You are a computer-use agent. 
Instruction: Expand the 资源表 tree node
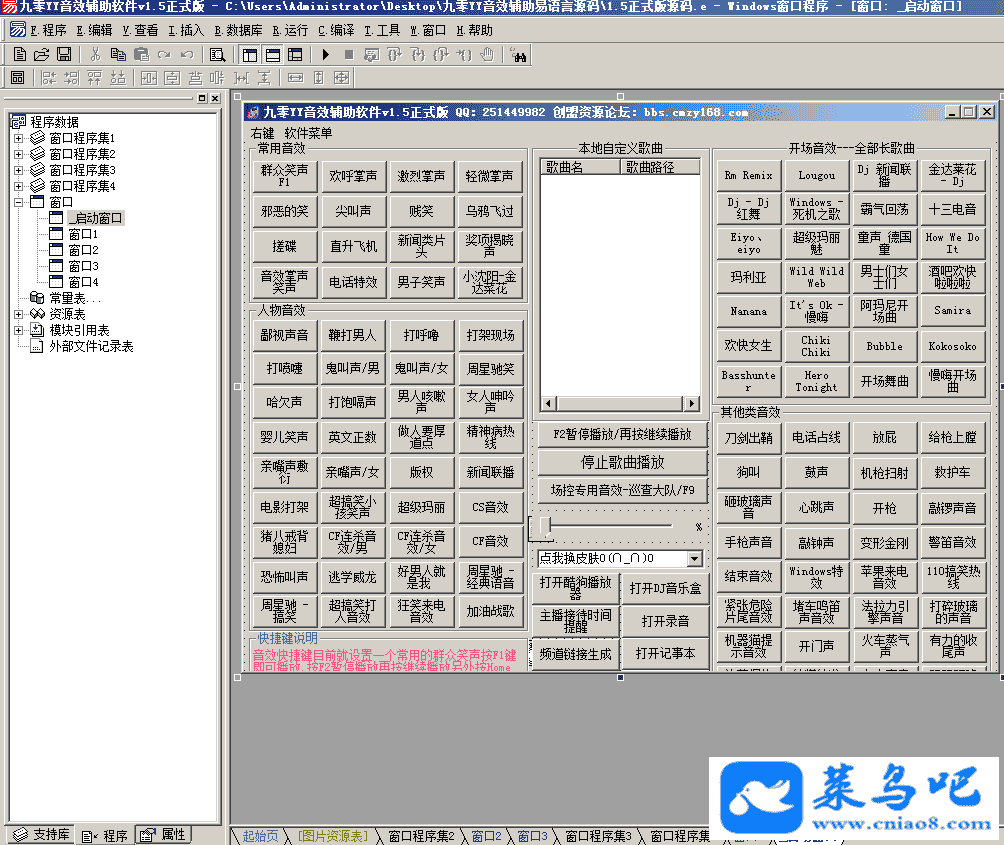pos(18,314)
